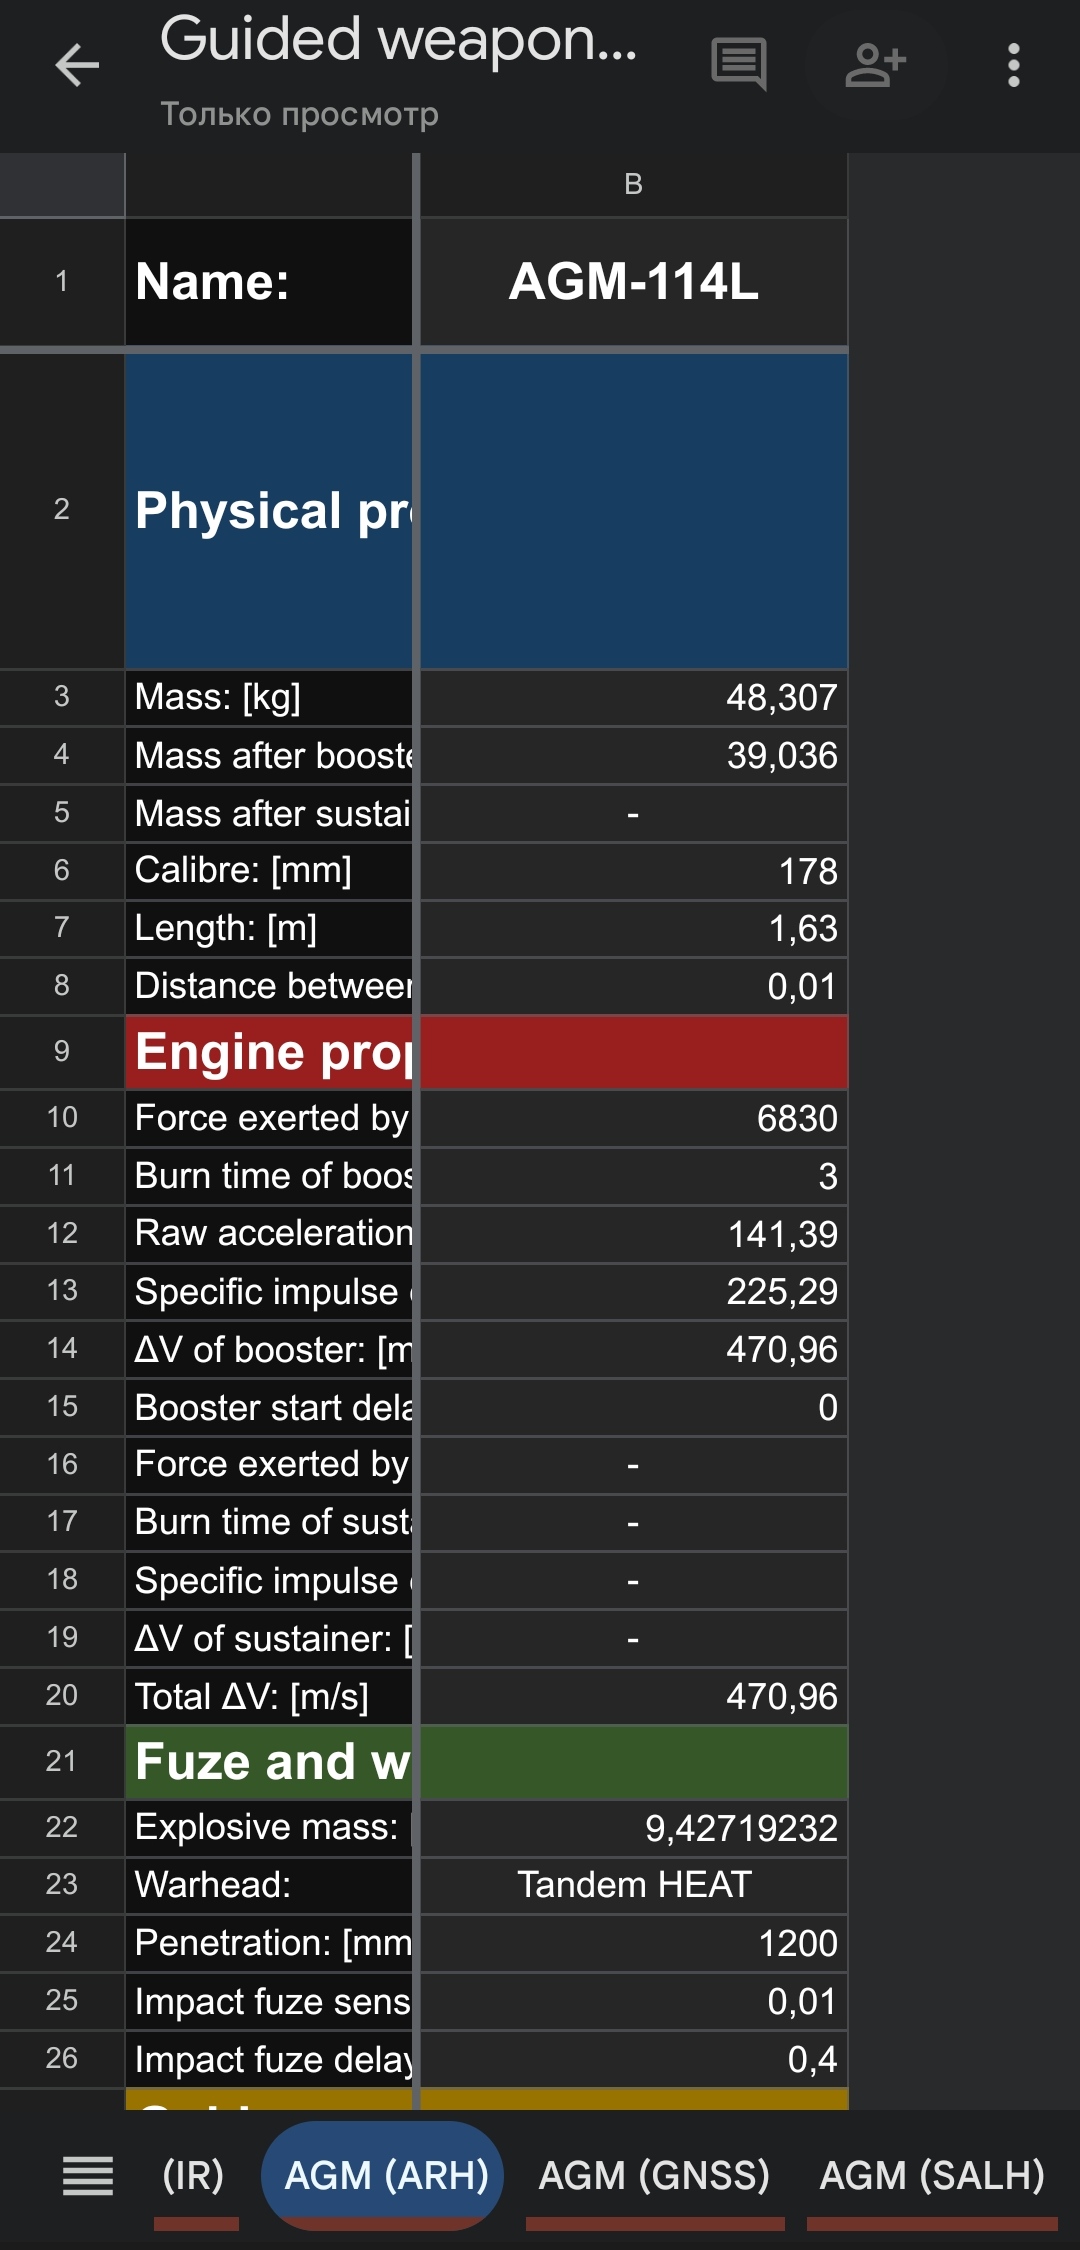This screenshot has height=2250, width=1080.
Task: Select the AGM-114L name cell
Action: 633,282
